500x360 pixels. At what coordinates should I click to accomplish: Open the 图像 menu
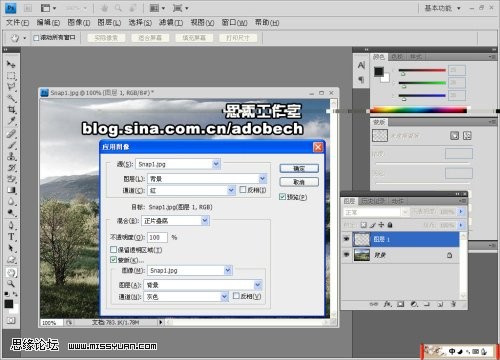click(x=79, y=23)
